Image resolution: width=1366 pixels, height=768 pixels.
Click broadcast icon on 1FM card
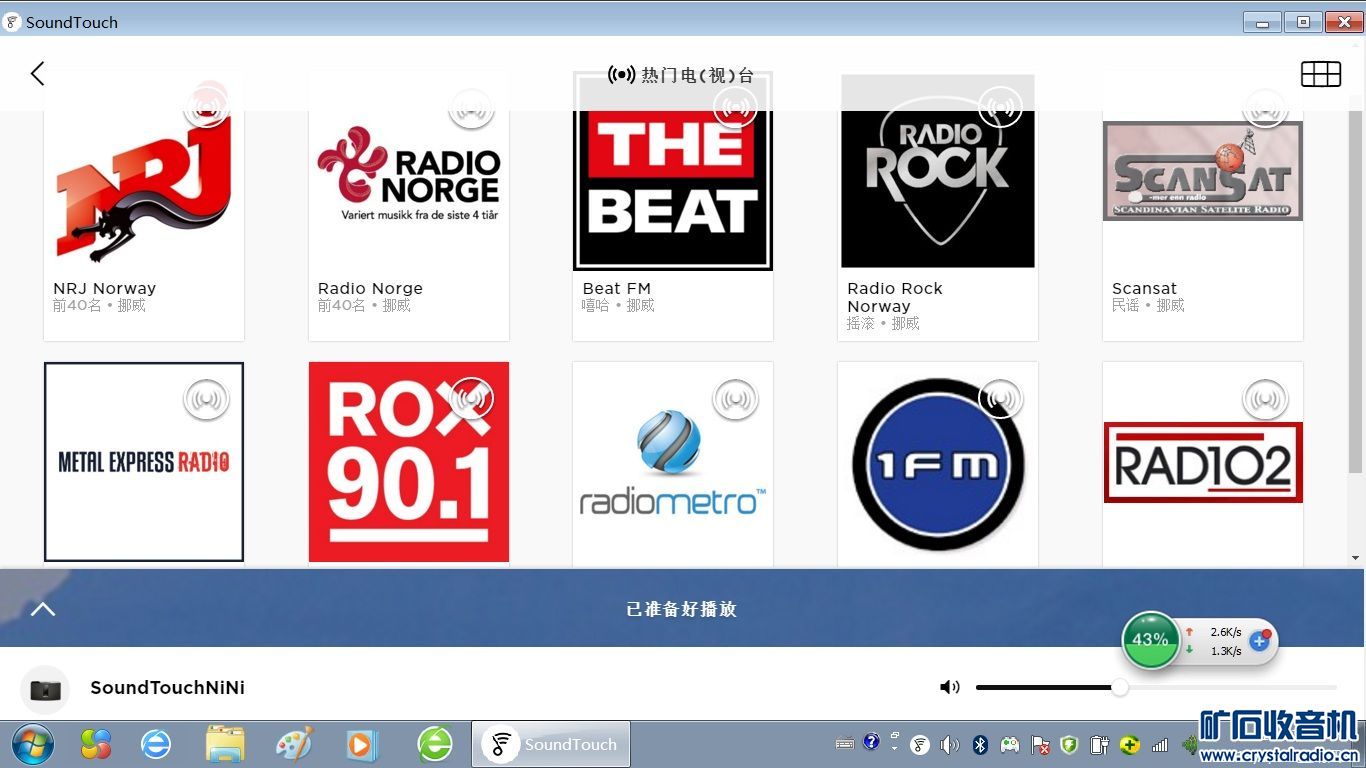[x=1000, y=399]
